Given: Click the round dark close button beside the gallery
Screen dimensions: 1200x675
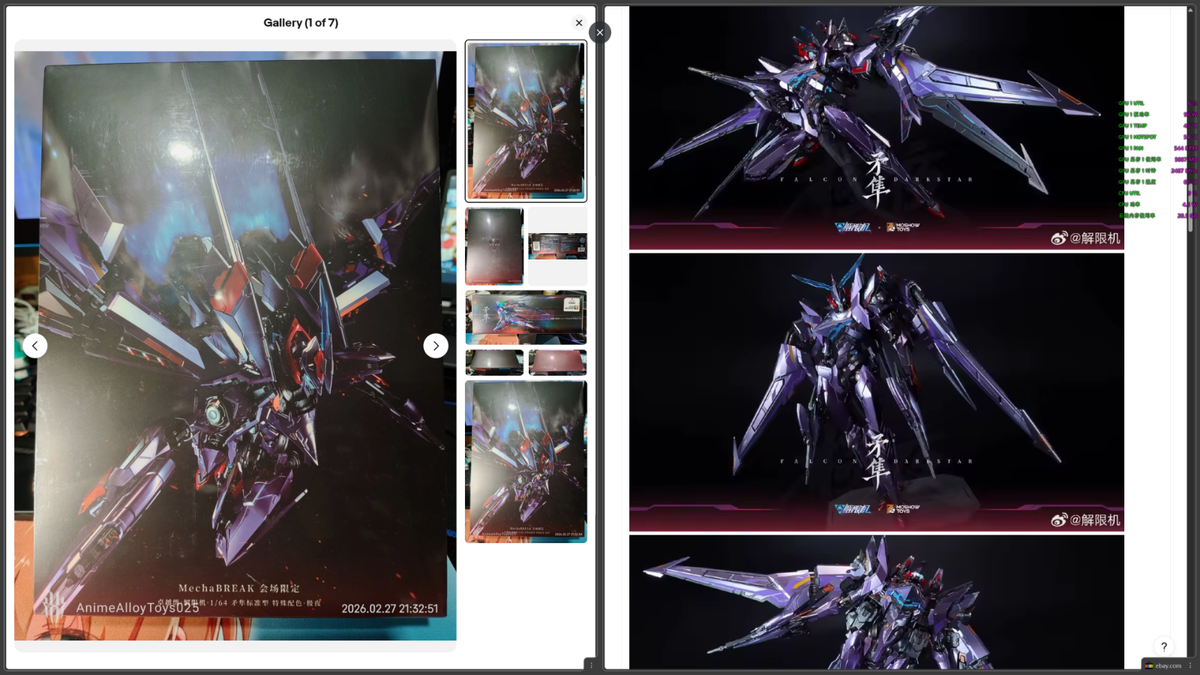Looking at the screenshot, I should pyautogui.click(x=600, y=32).
